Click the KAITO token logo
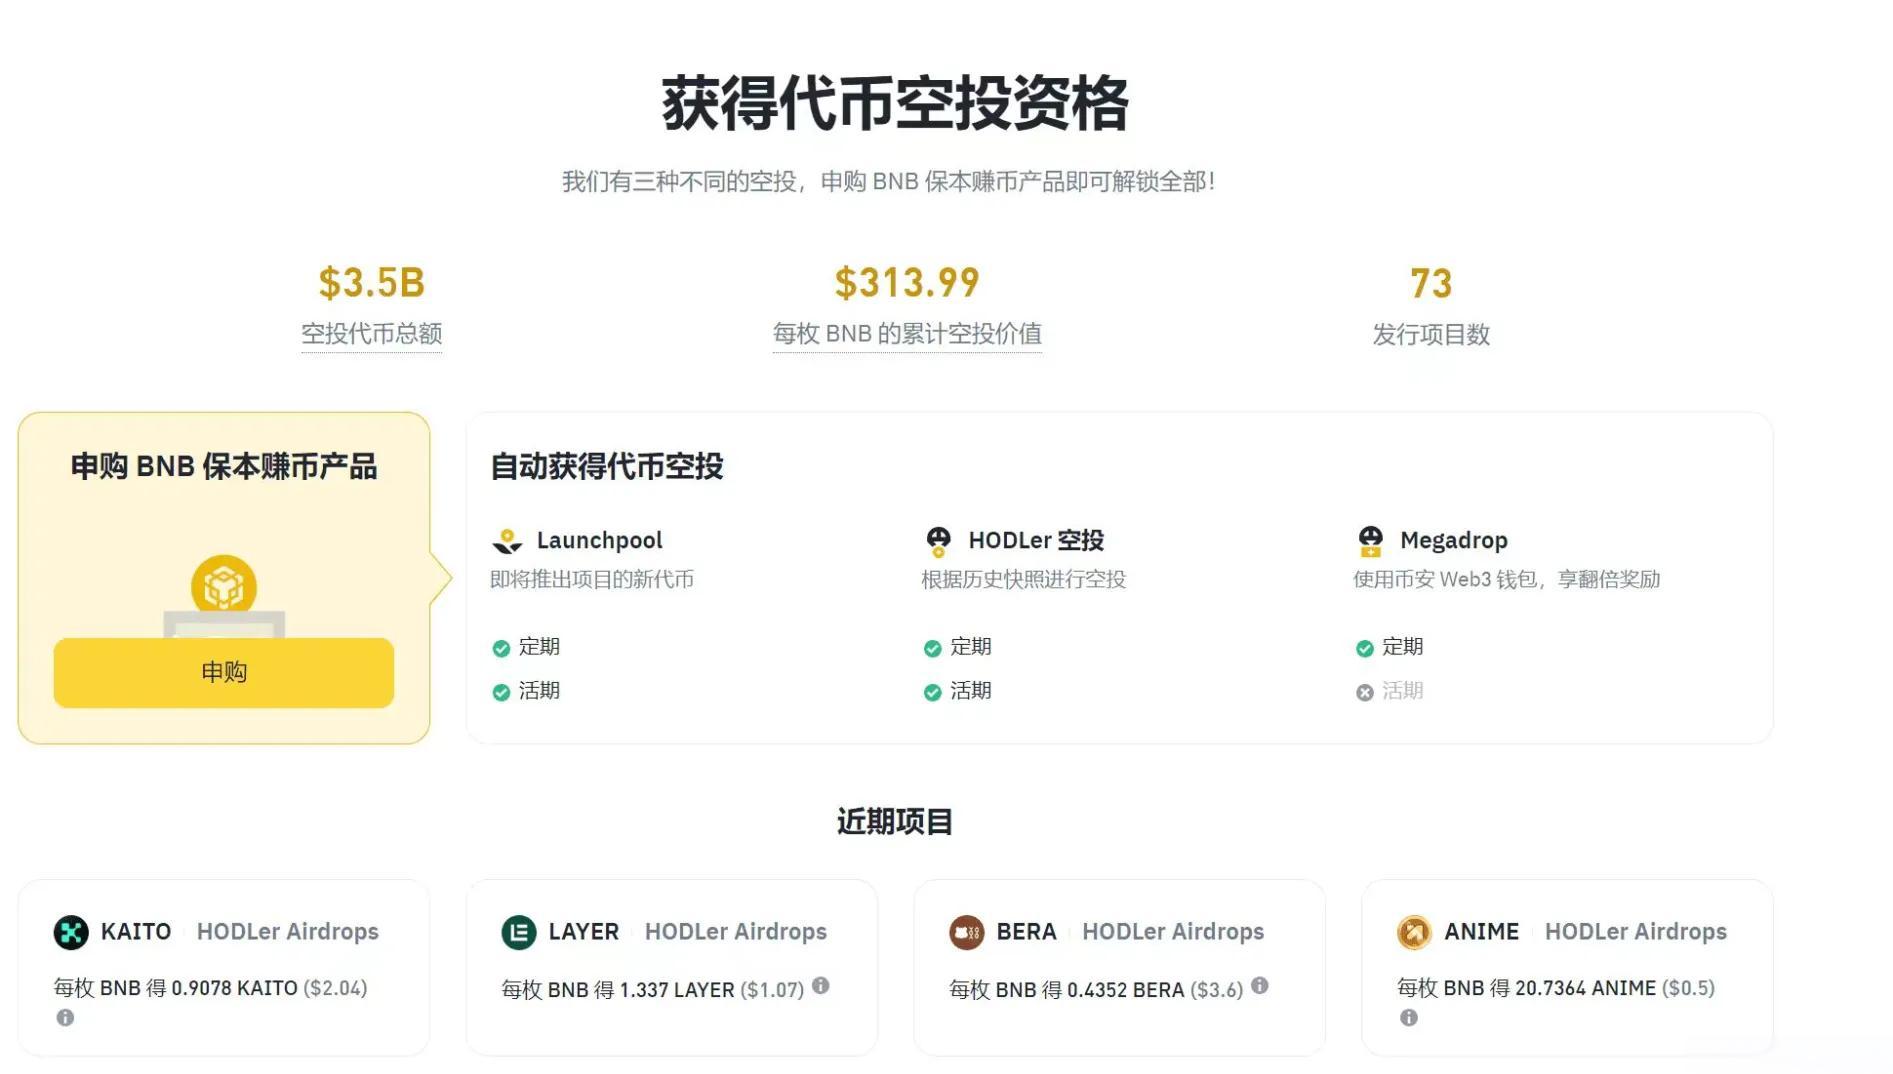The width and height of the screenshot is (1893, 1074). coord(71,933)
